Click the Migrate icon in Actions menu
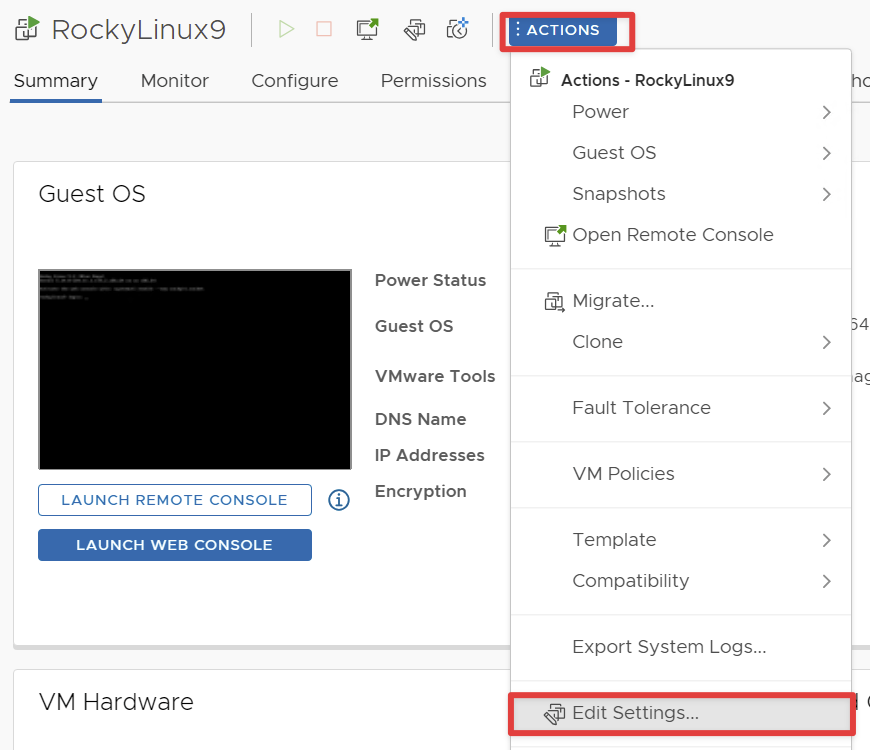The width and height of the screenshot is (870, 750). point(554,301)
